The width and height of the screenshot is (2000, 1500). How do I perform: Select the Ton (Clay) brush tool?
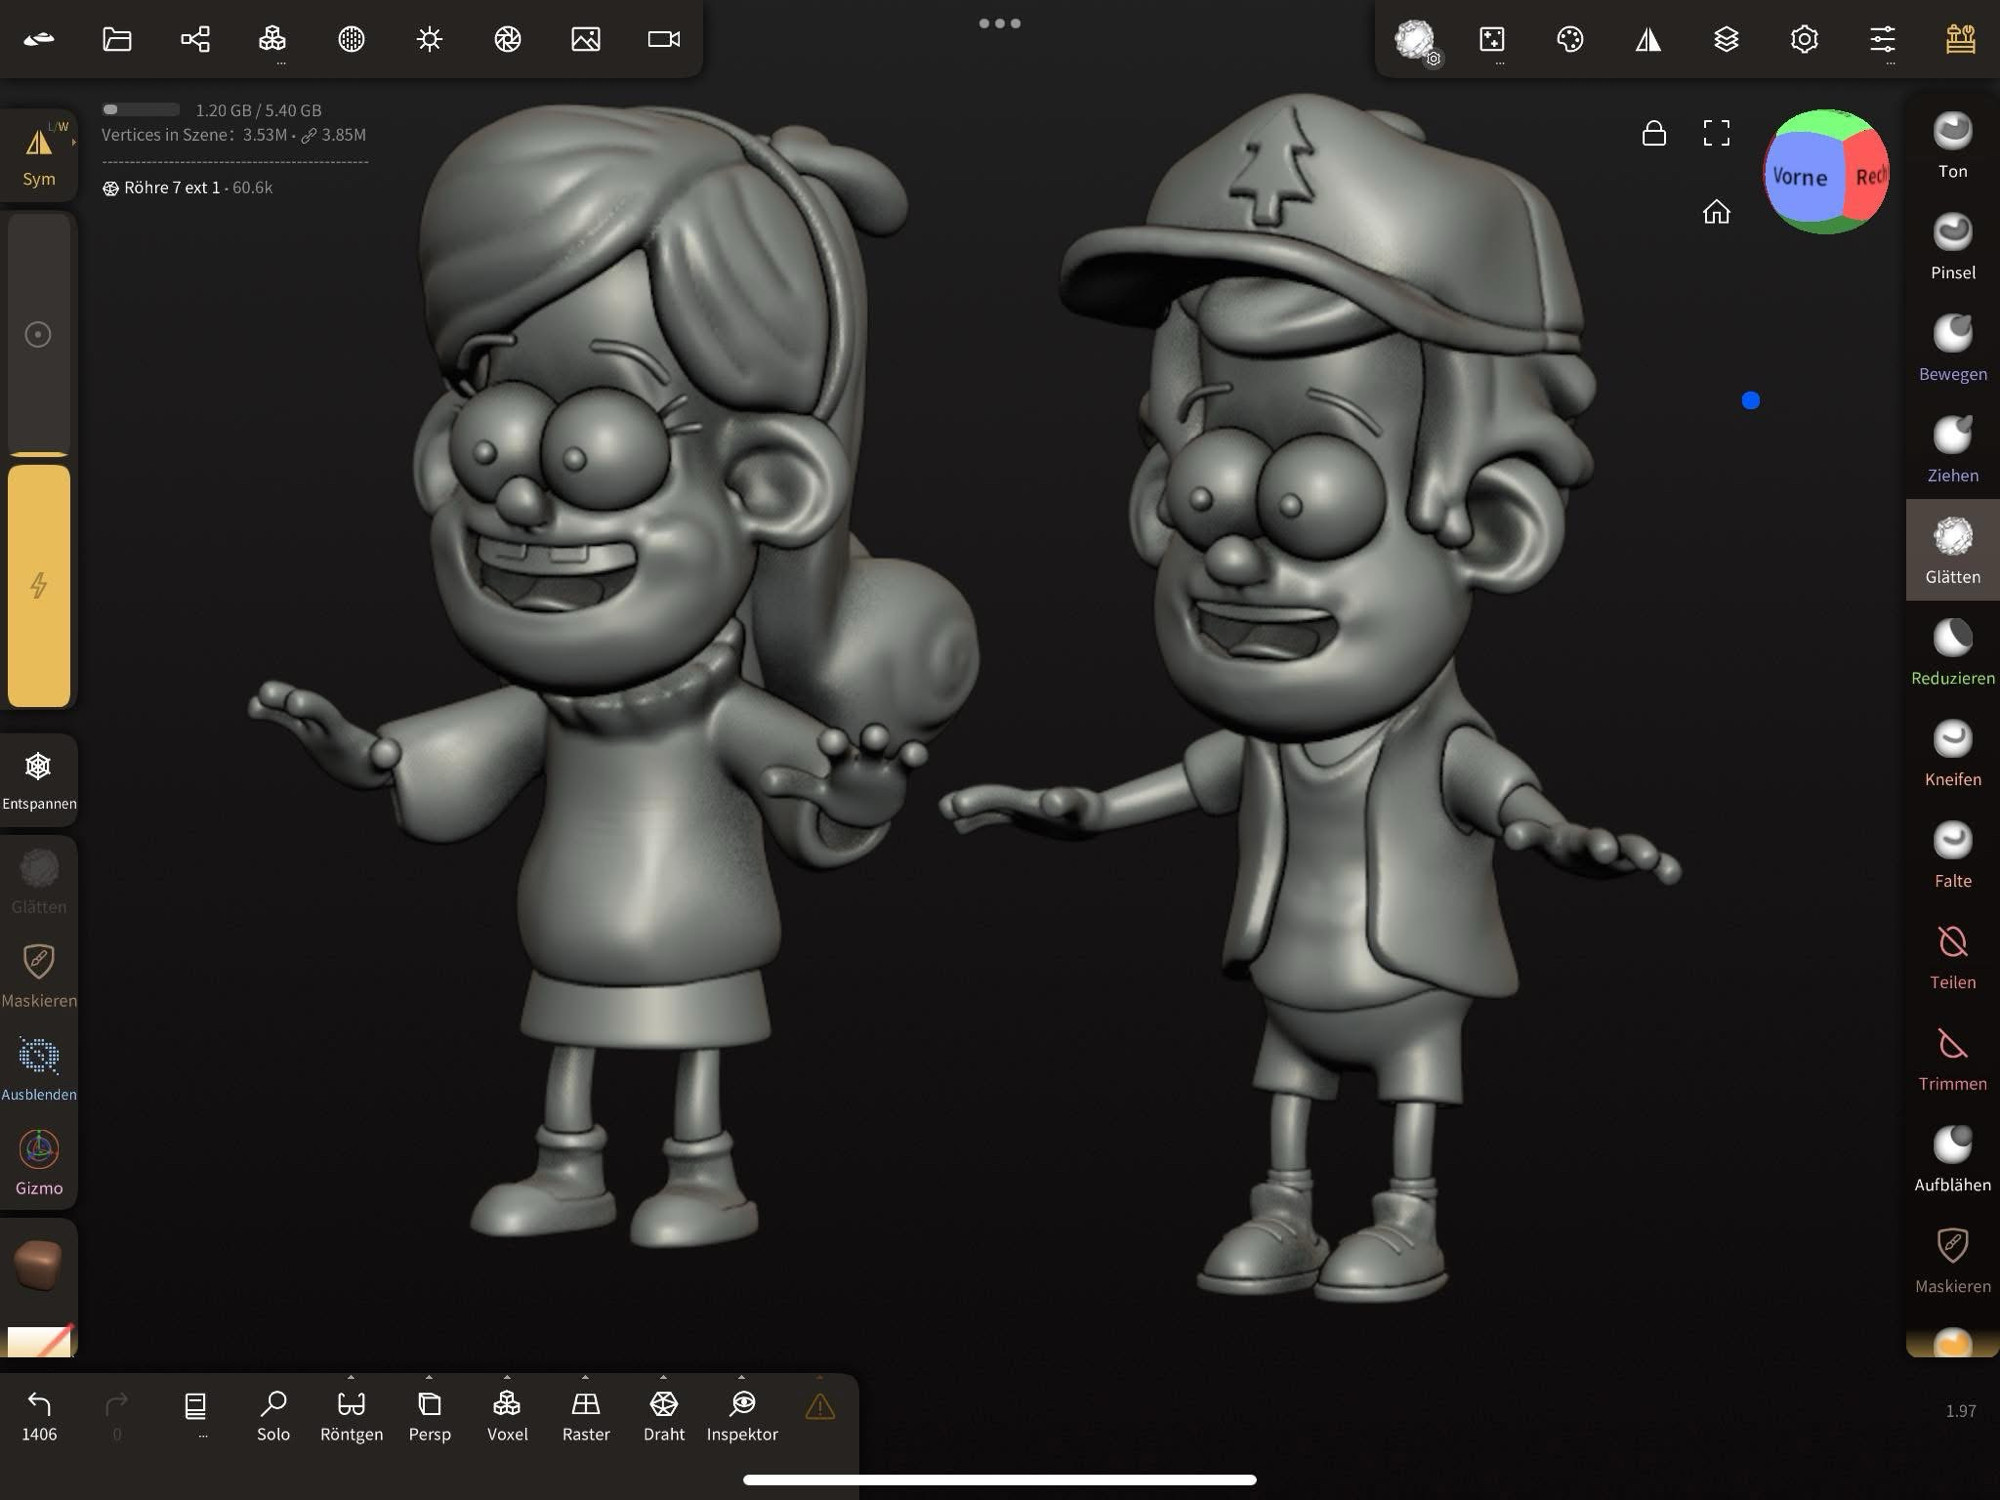[x=1952, y=147]
